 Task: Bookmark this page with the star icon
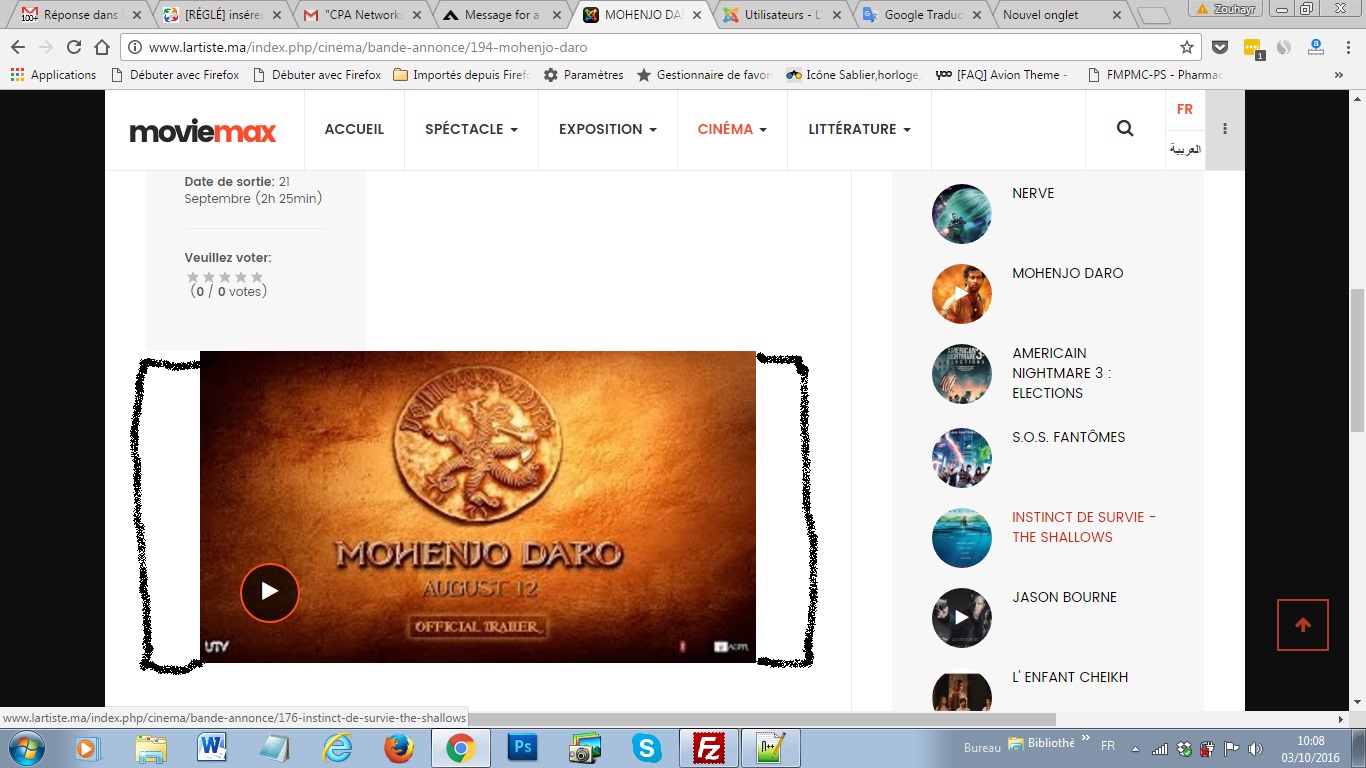pyautogui.click(x=1187, y=47)
